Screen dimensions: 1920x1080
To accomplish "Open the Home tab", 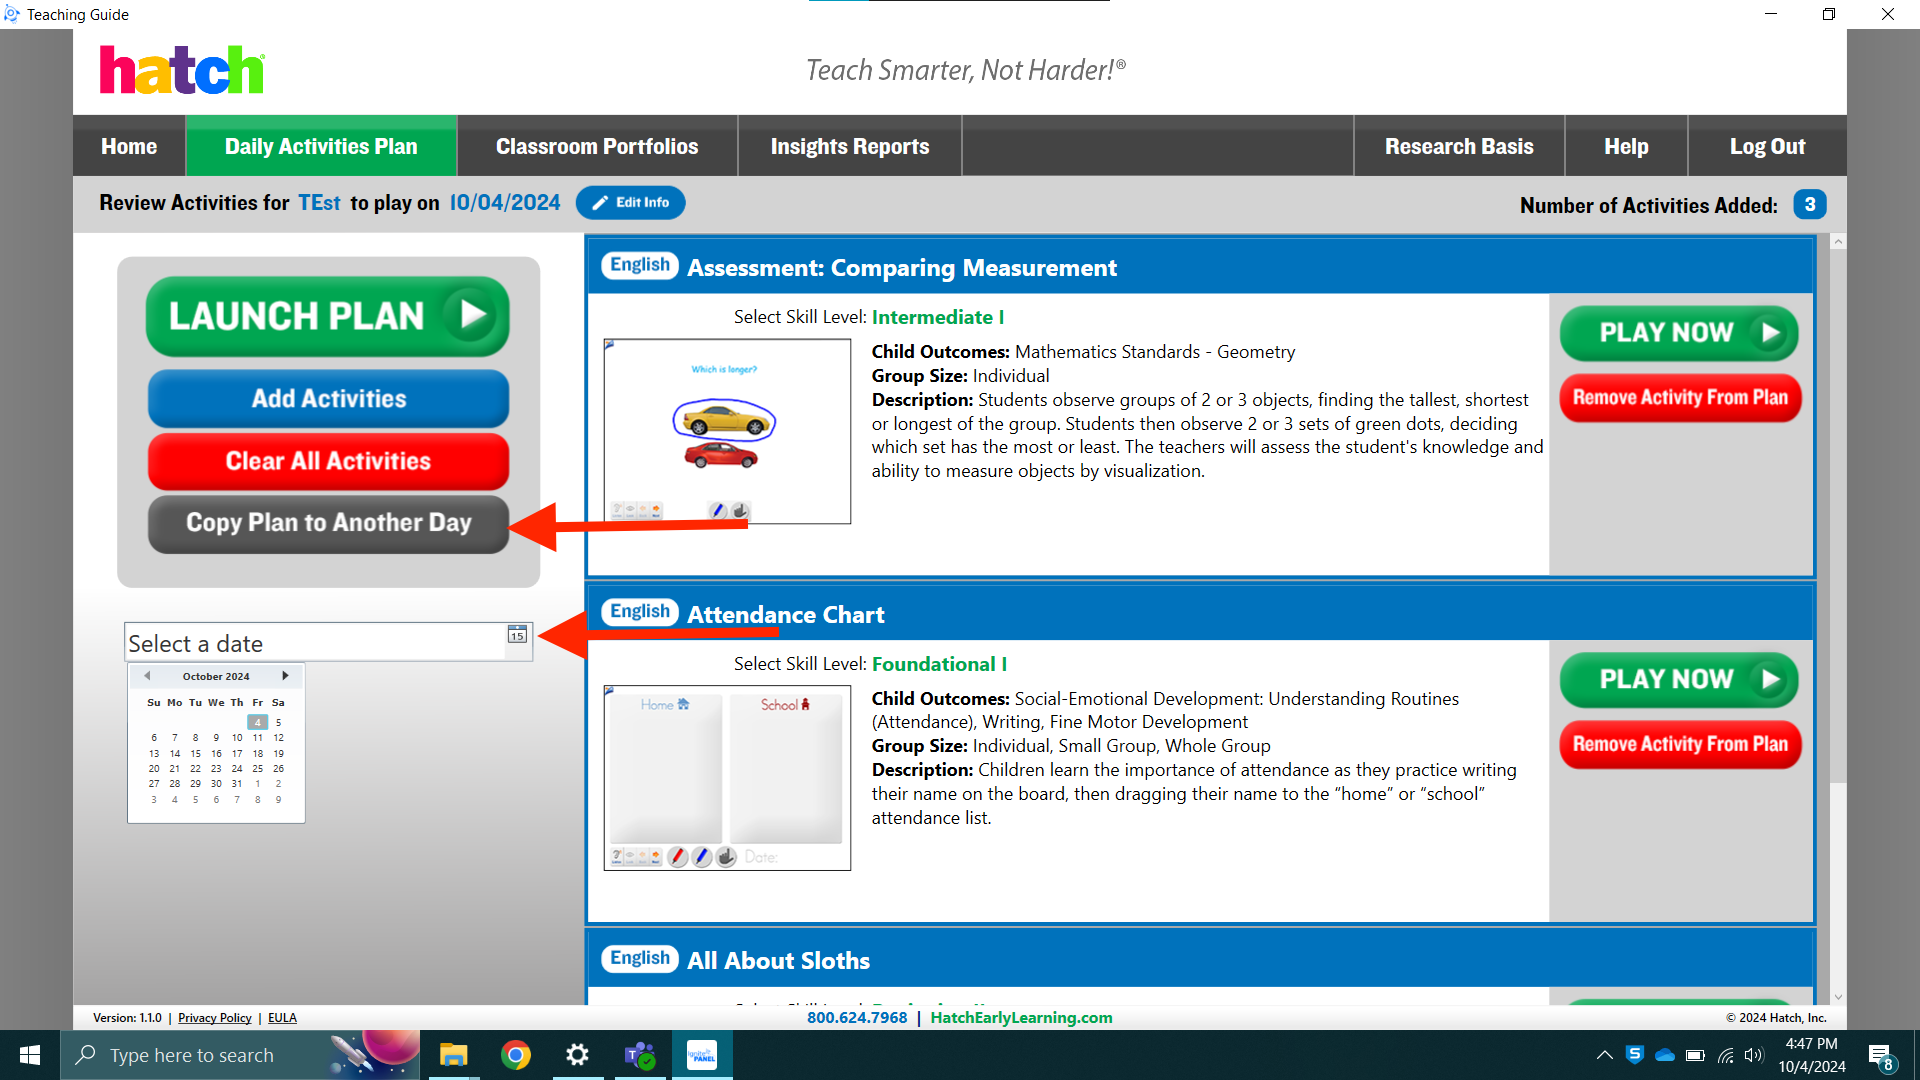I will (x=129, y=146).
